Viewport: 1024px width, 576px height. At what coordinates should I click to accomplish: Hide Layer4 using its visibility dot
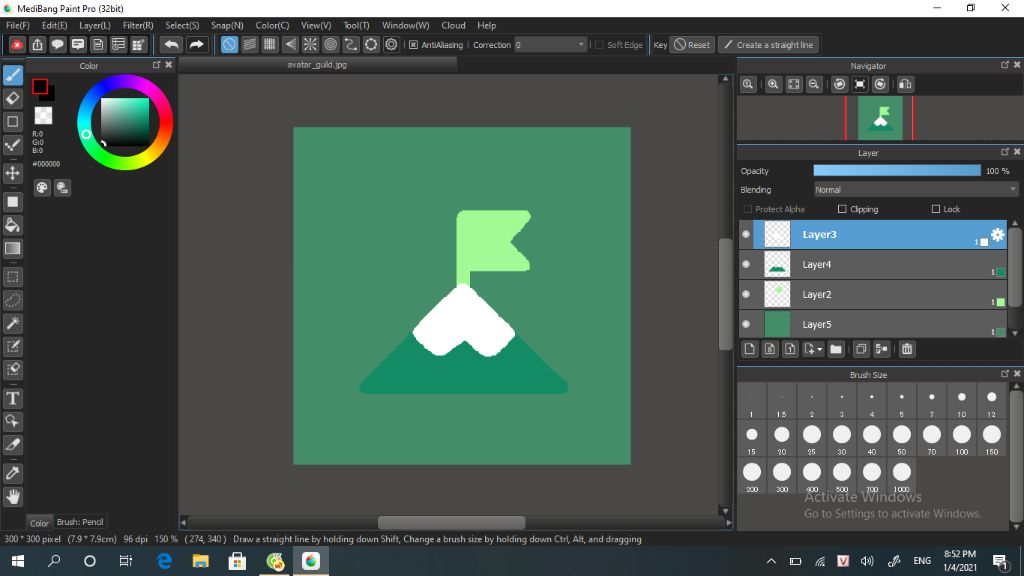pos(746,264)
